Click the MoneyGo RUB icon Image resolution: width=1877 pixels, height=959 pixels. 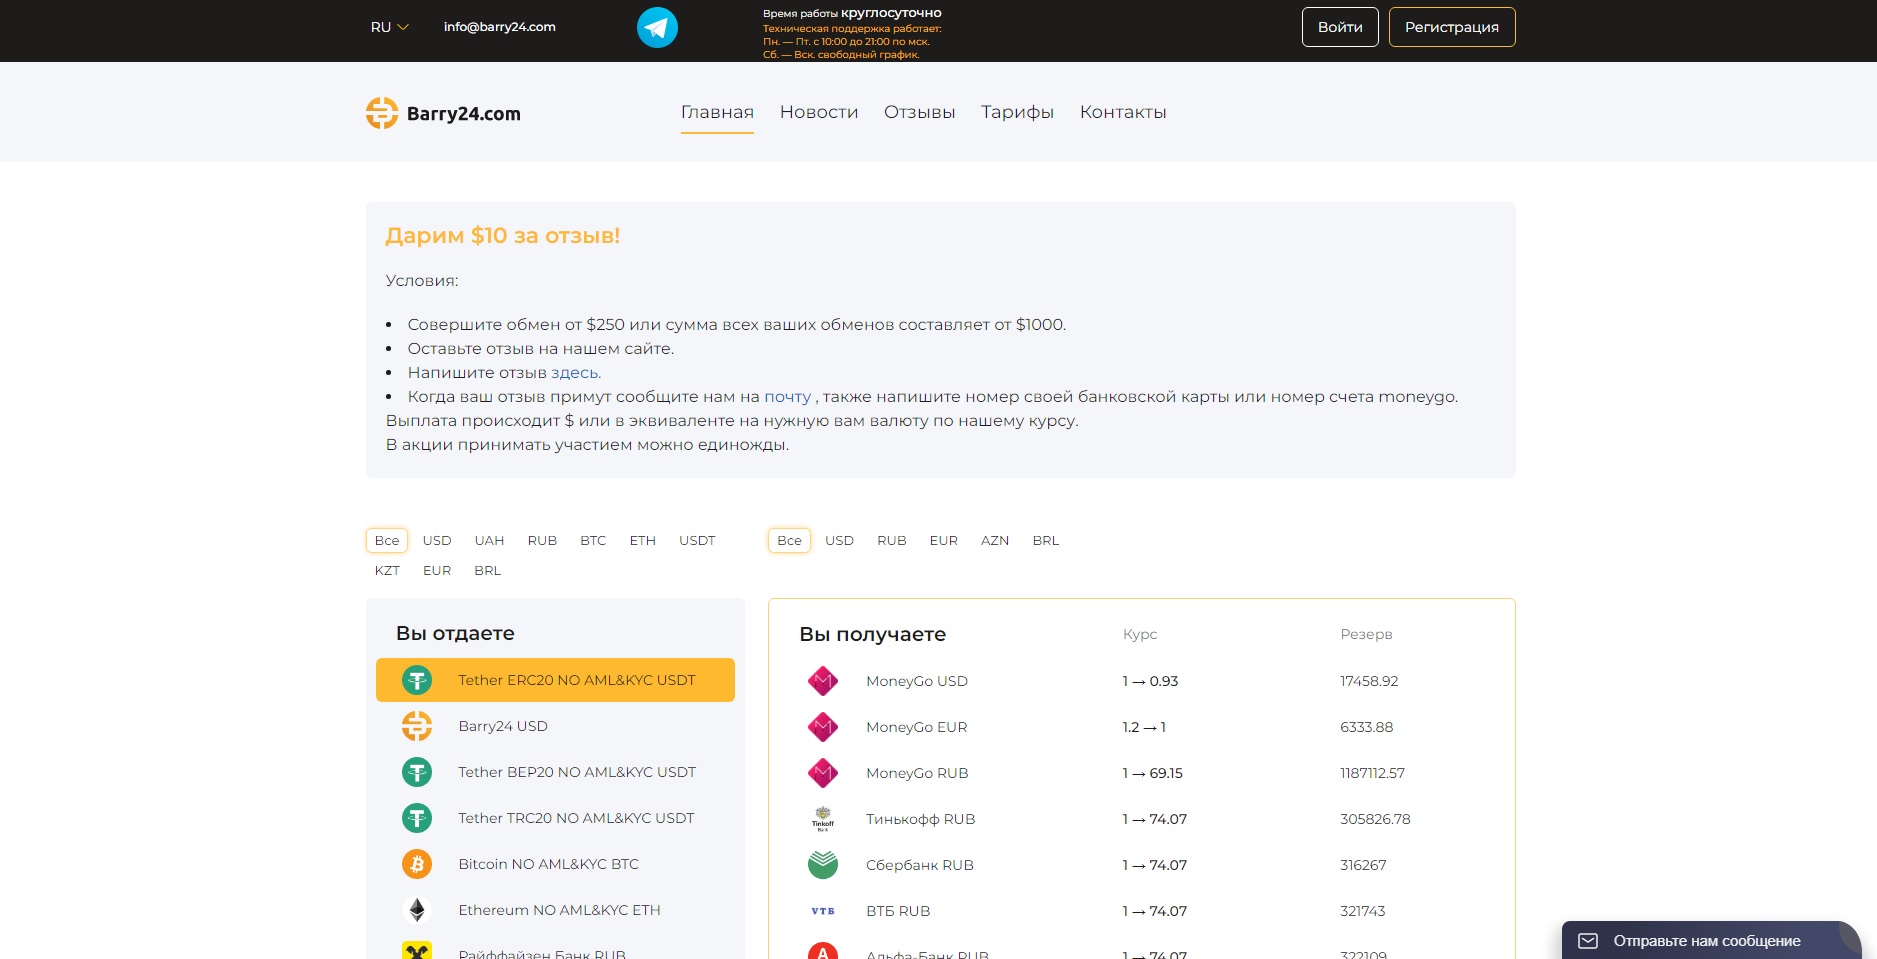pyautogui.click(x=823, y=773)
